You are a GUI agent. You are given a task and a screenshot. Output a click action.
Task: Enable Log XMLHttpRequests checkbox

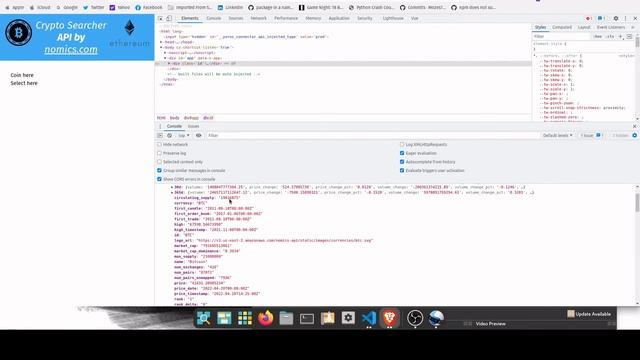click(402, 144)
